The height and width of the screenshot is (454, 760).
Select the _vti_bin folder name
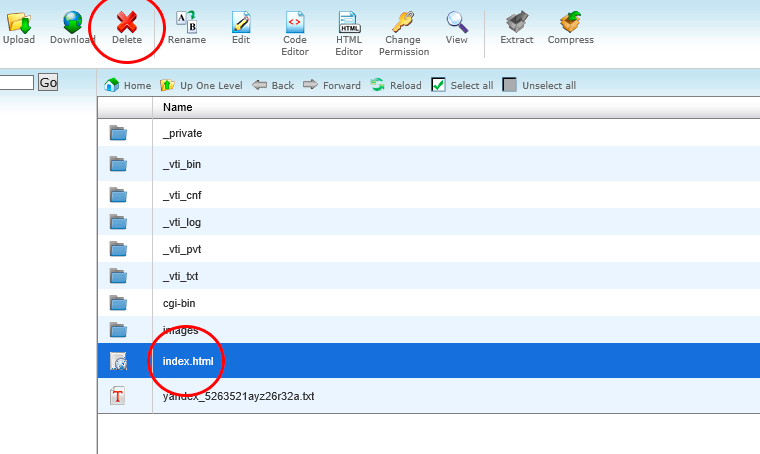click(x=182, y=164)
